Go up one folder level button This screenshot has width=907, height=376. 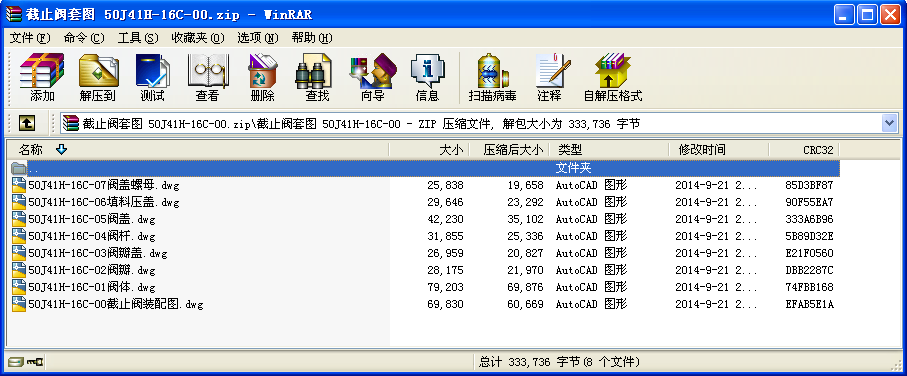(x=27, y=123)
